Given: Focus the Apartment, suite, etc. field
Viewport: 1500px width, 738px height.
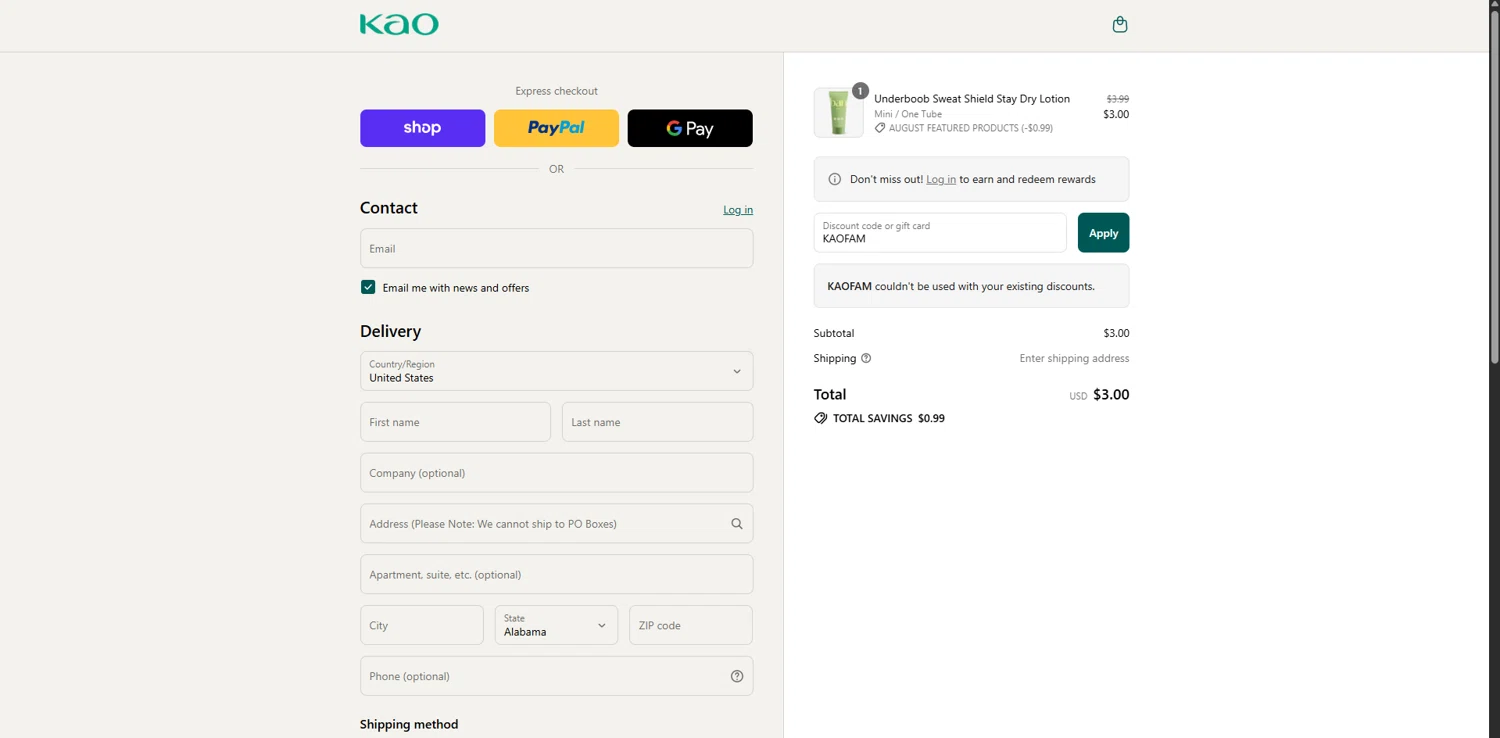Looking at the screenshot, I should (x=557, y=575).
